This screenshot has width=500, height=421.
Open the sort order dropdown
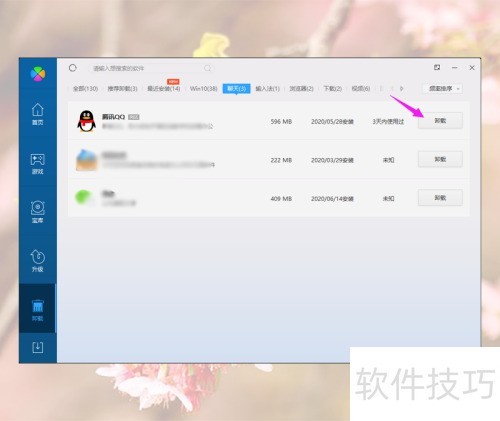click(x=442, y=89)
